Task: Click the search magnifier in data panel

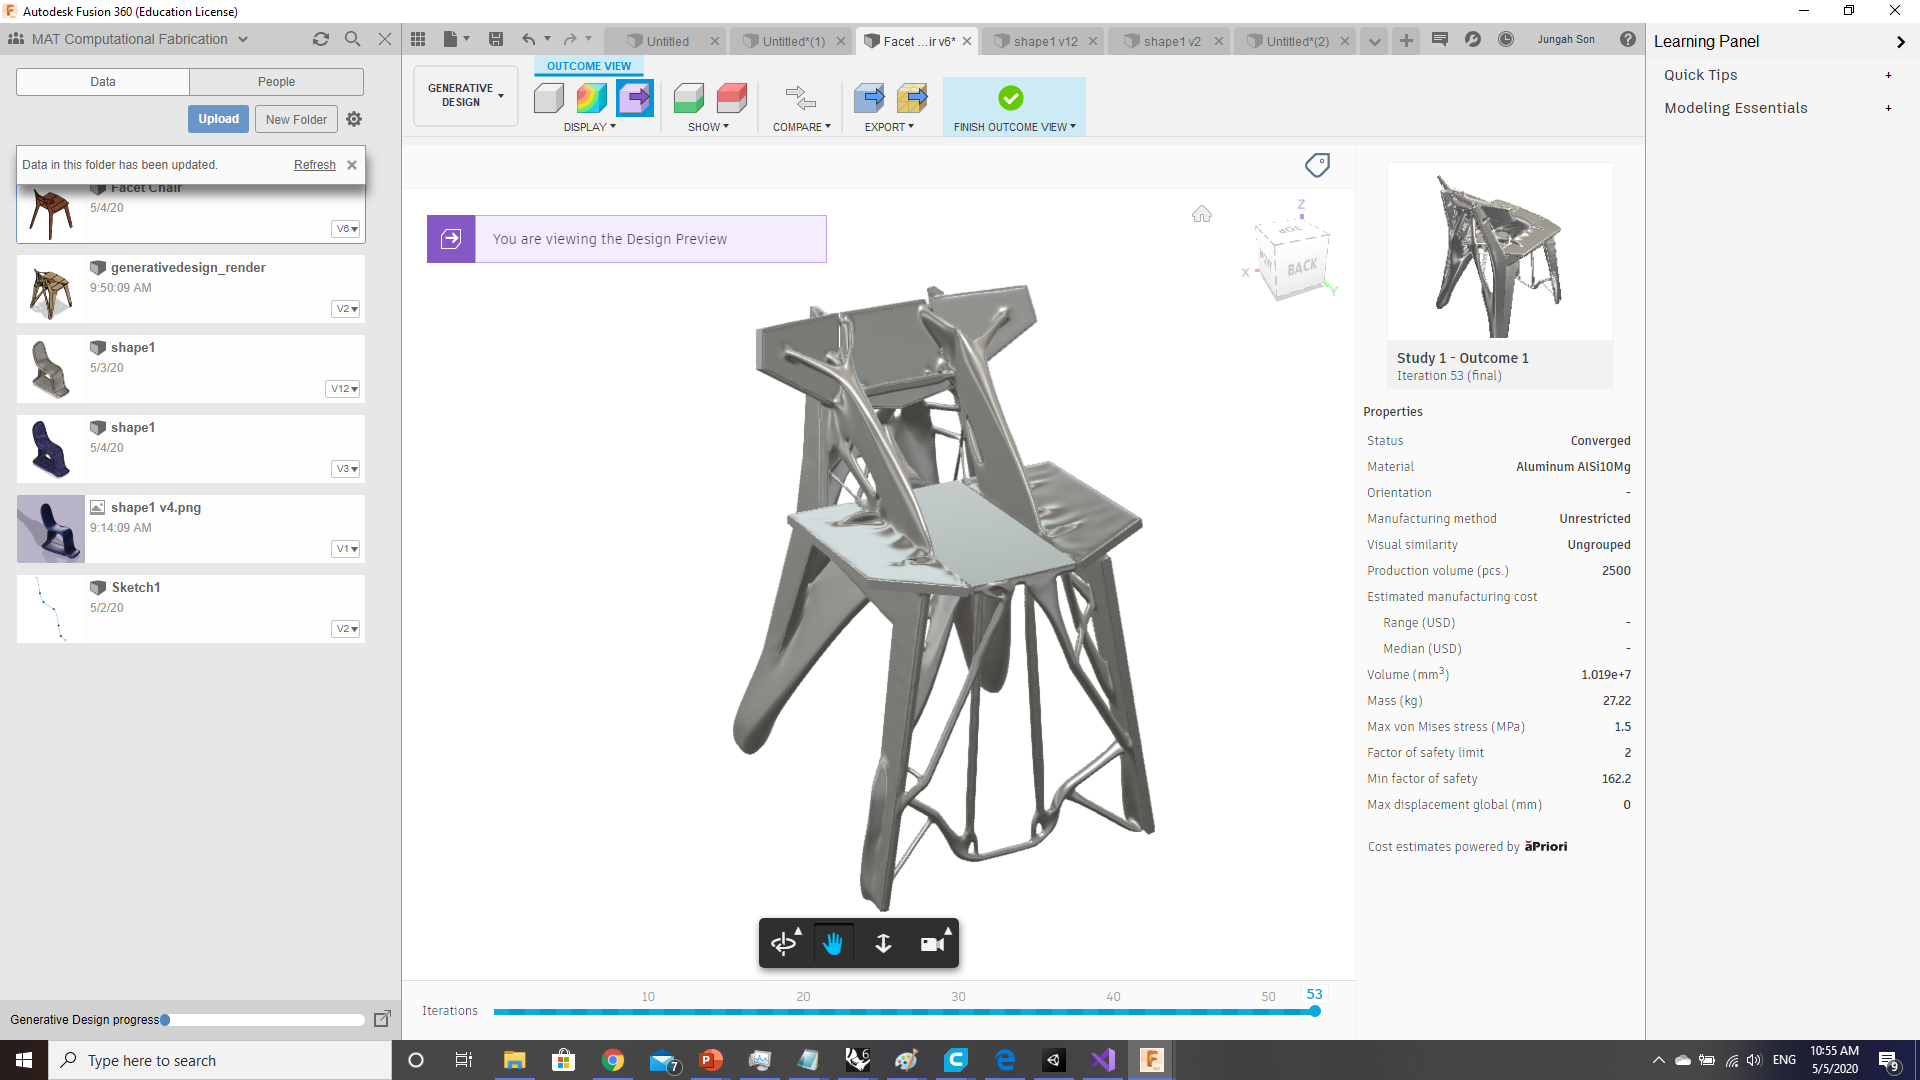Action: click(352, 39)
